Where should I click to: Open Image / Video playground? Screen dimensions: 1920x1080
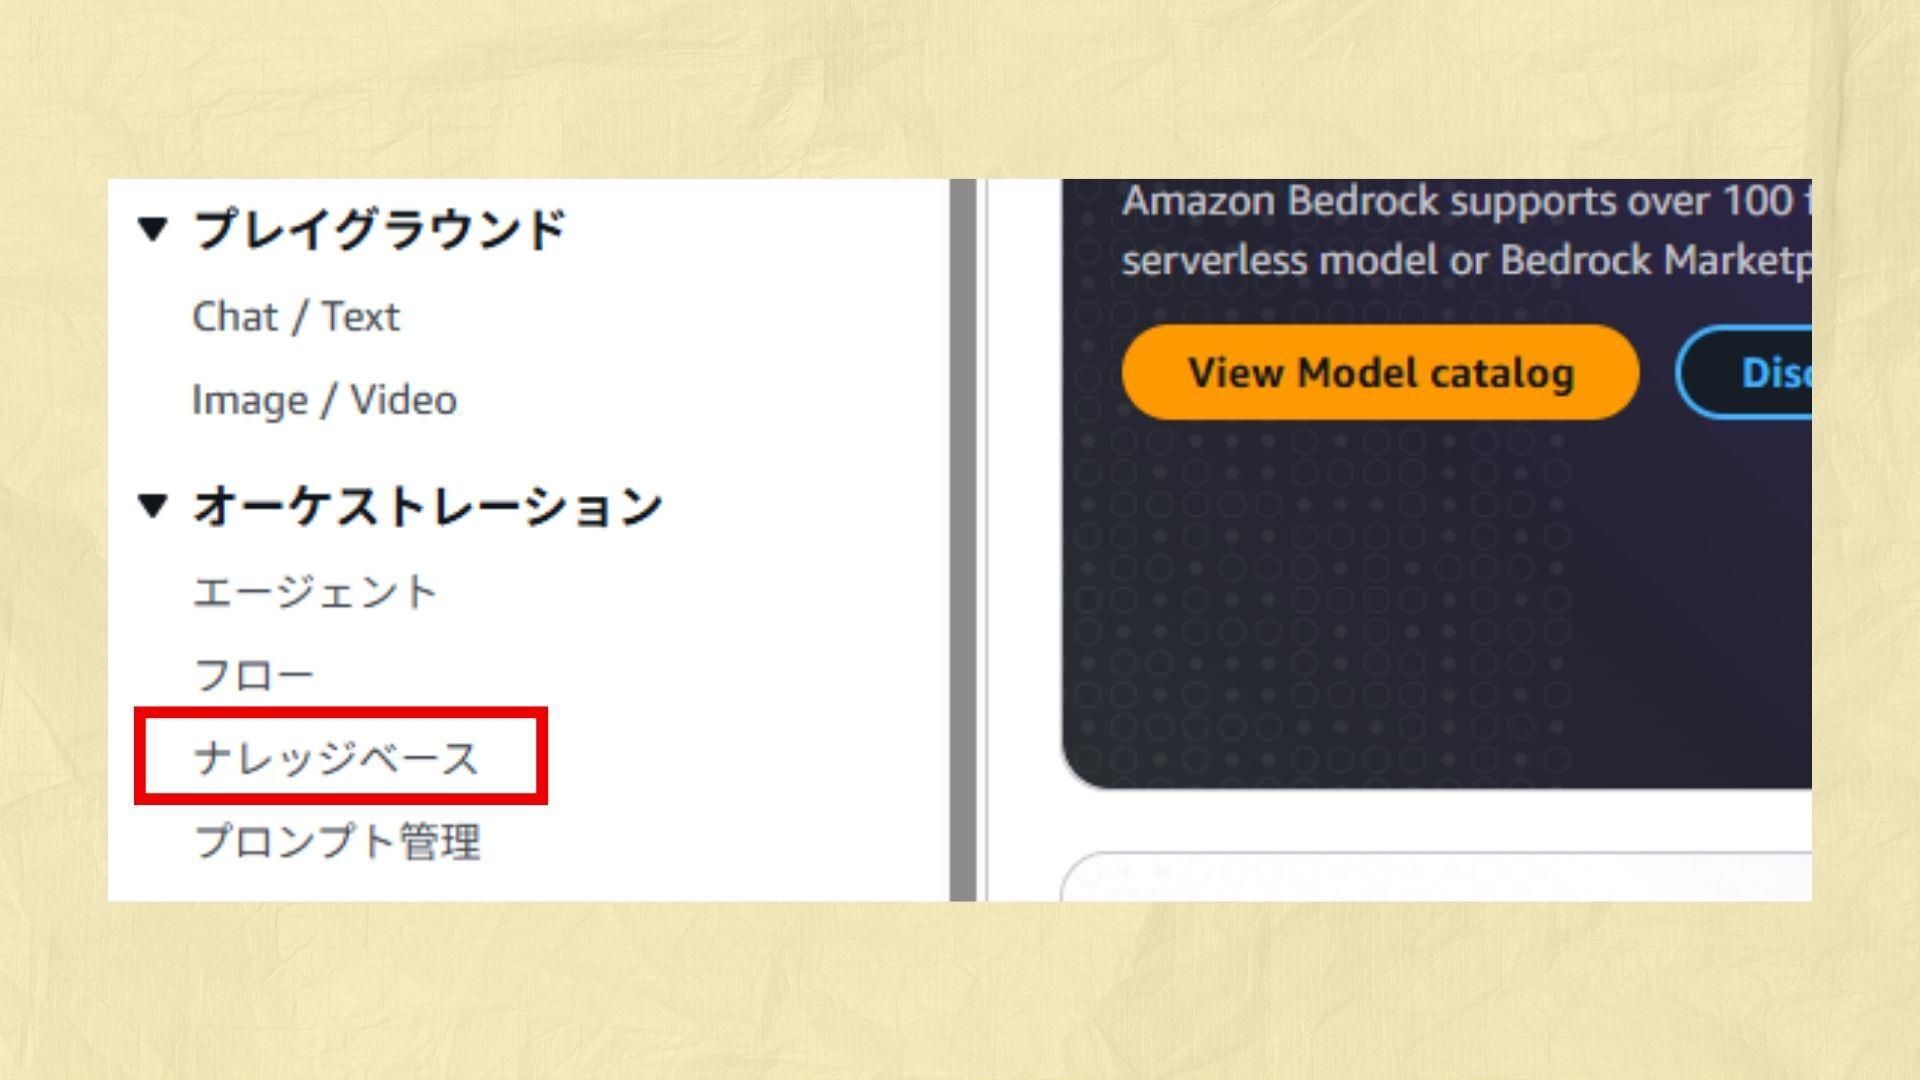coord(324,400)
